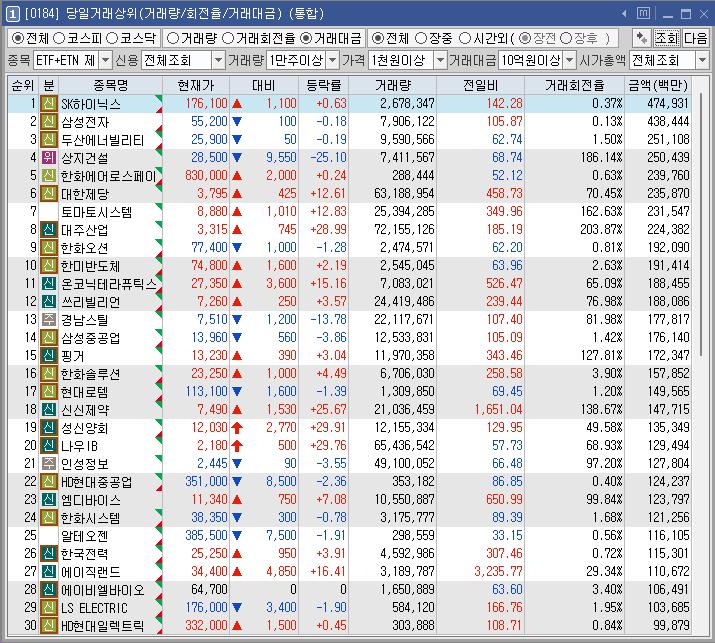The image size is (715, 643).
Task: Open the 시가총액 전체조회 dropdown
Action: (x=702, y=60)
